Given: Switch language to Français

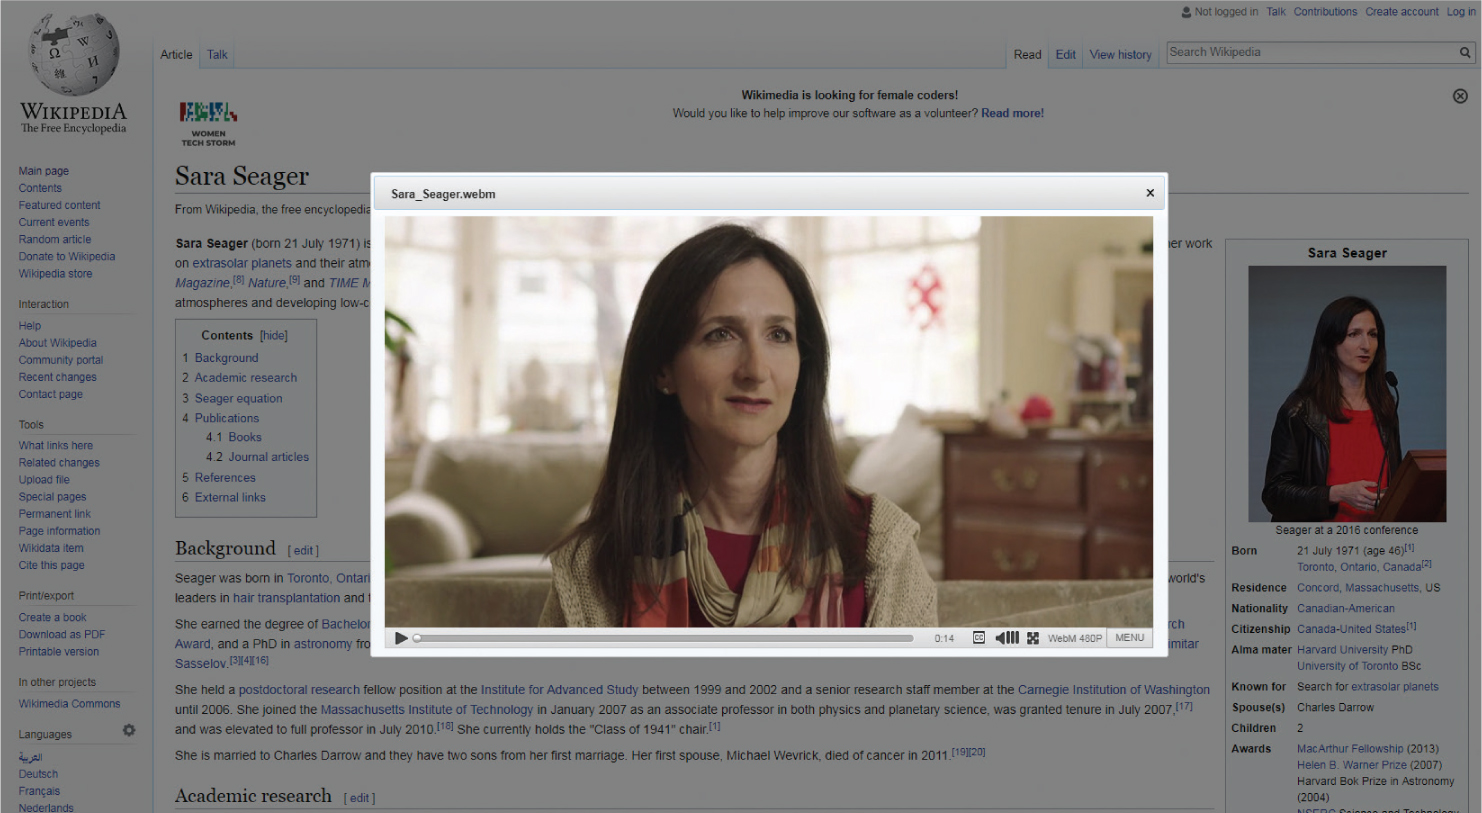Looking at the screenshot, I should click(39, 791).
